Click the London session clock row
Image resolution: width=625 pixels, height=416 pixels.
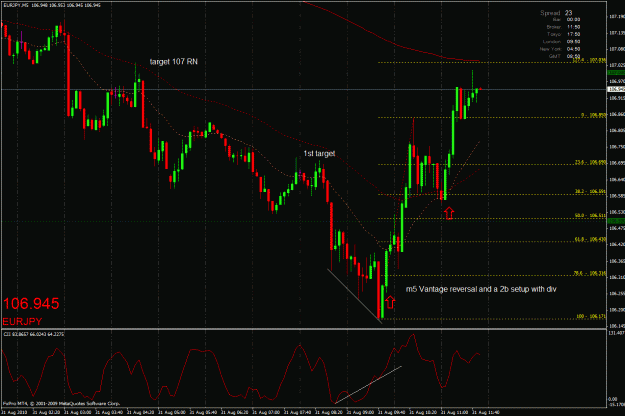click(x=561, y=41)
